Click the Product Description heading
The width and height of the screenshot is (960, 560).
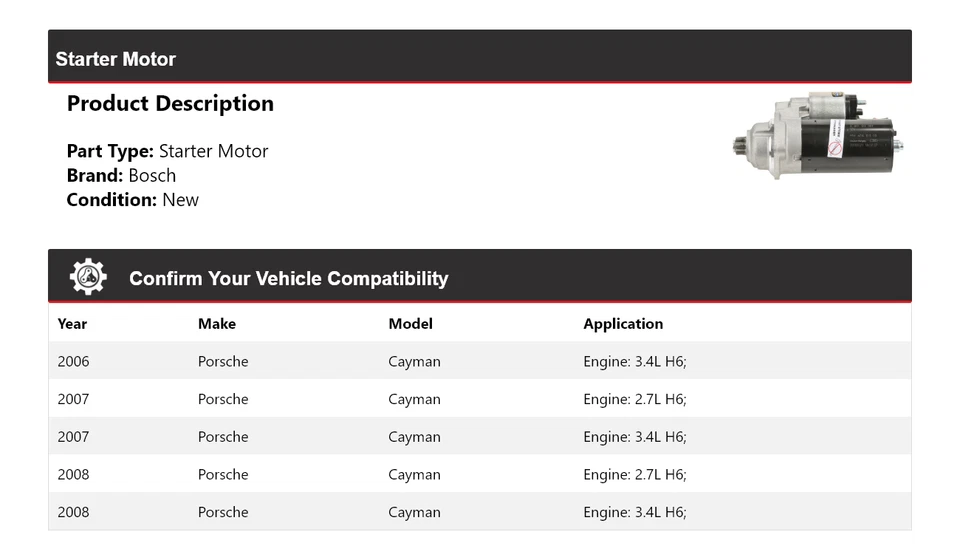pyautogui.click(x=170, y=104)
